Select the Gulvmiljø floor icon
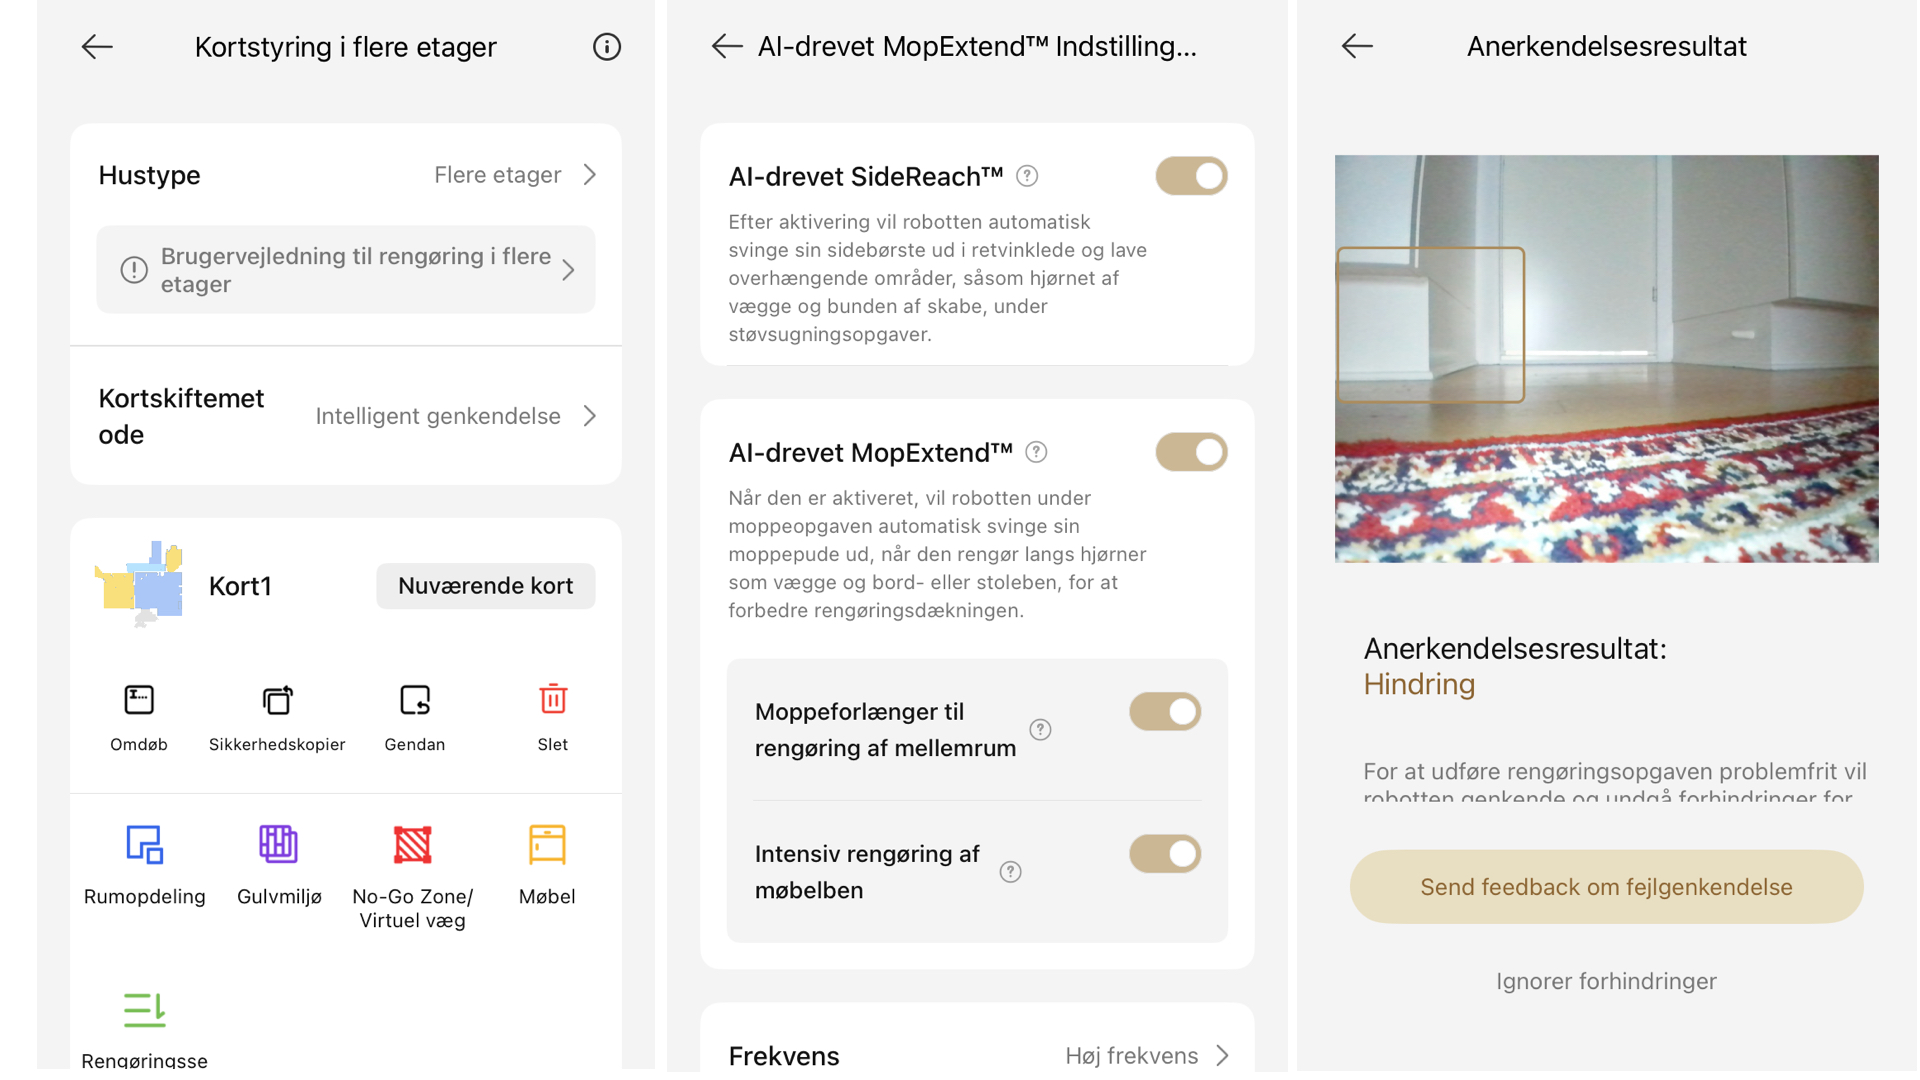The image size is (1920, 1080). 279,845
